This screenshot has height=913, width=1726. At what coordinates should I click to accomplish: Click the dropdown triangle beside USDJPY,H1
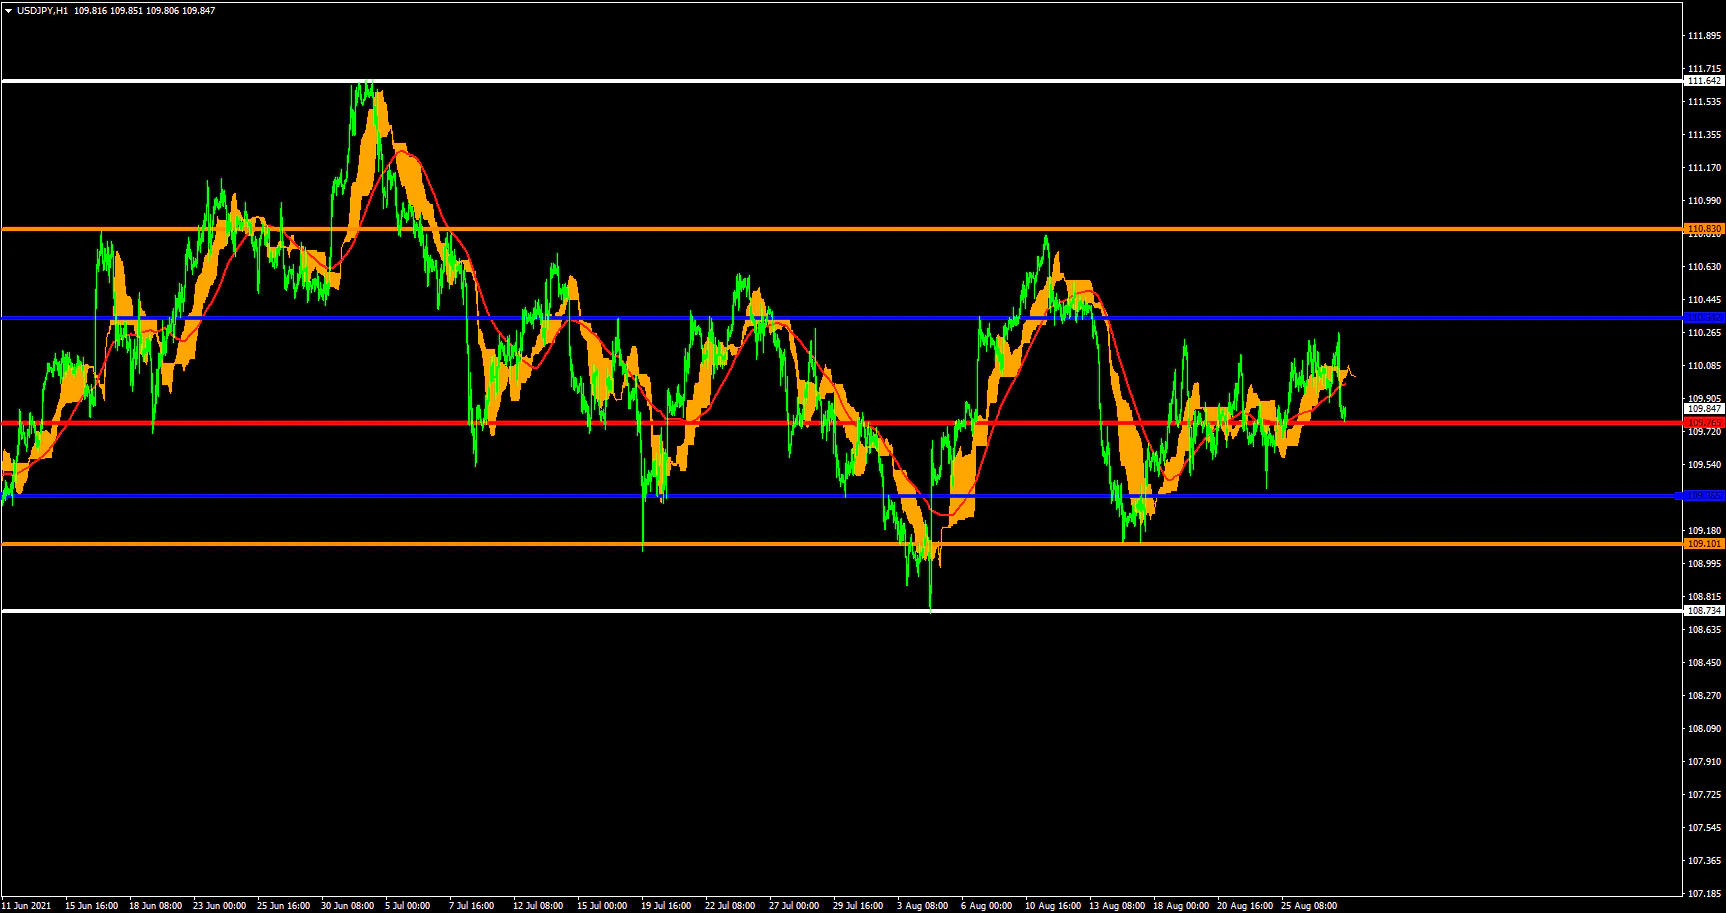(x=8, y=11)
